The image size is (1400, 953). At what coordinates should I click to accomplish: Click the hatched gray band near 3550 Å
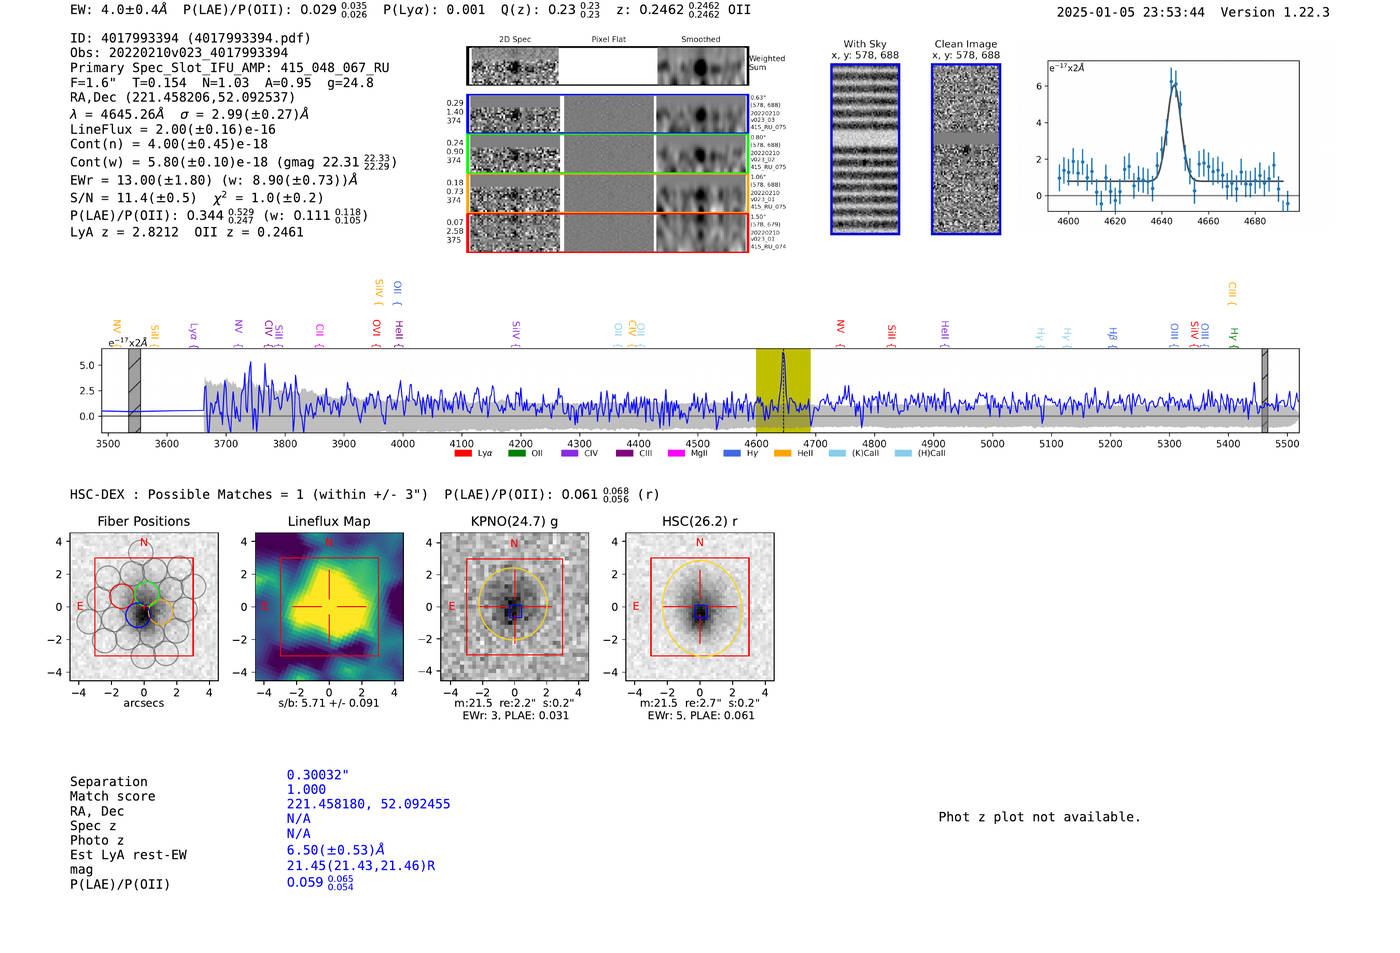134,390
